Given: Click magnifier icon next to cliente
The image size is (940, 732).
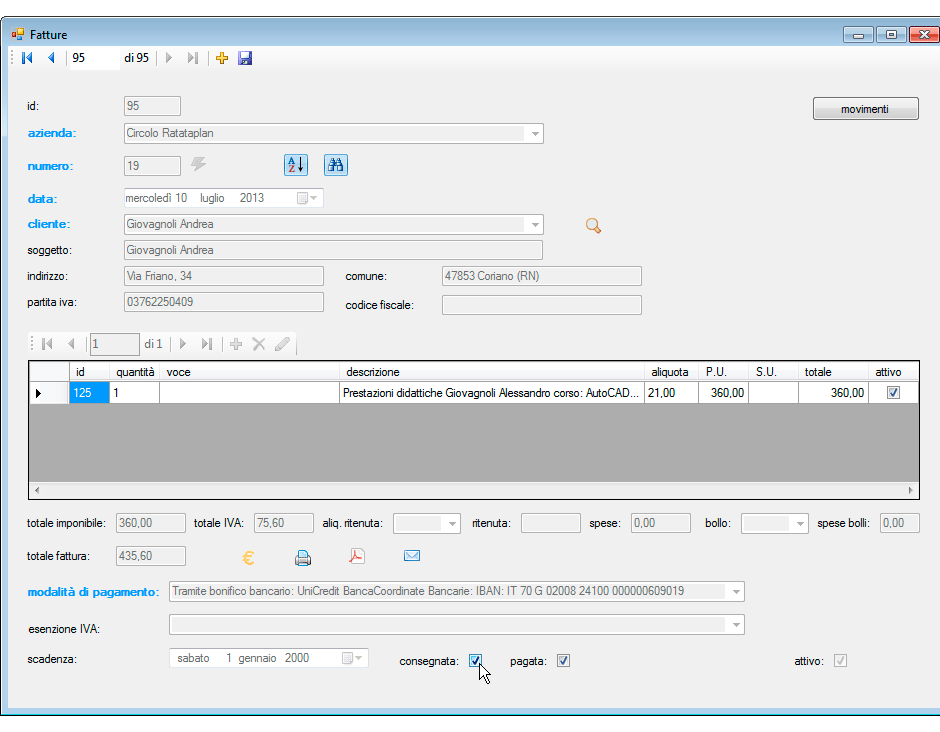Looking at the screenshot, I should coord(593,225).
